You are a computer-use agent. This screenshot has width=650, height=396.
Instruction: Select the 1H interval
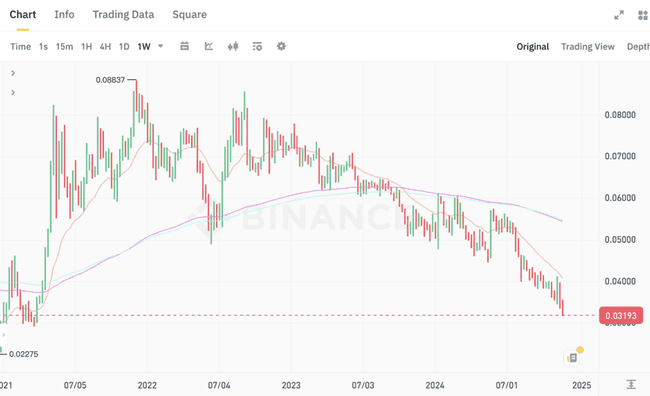coord(86,46)
